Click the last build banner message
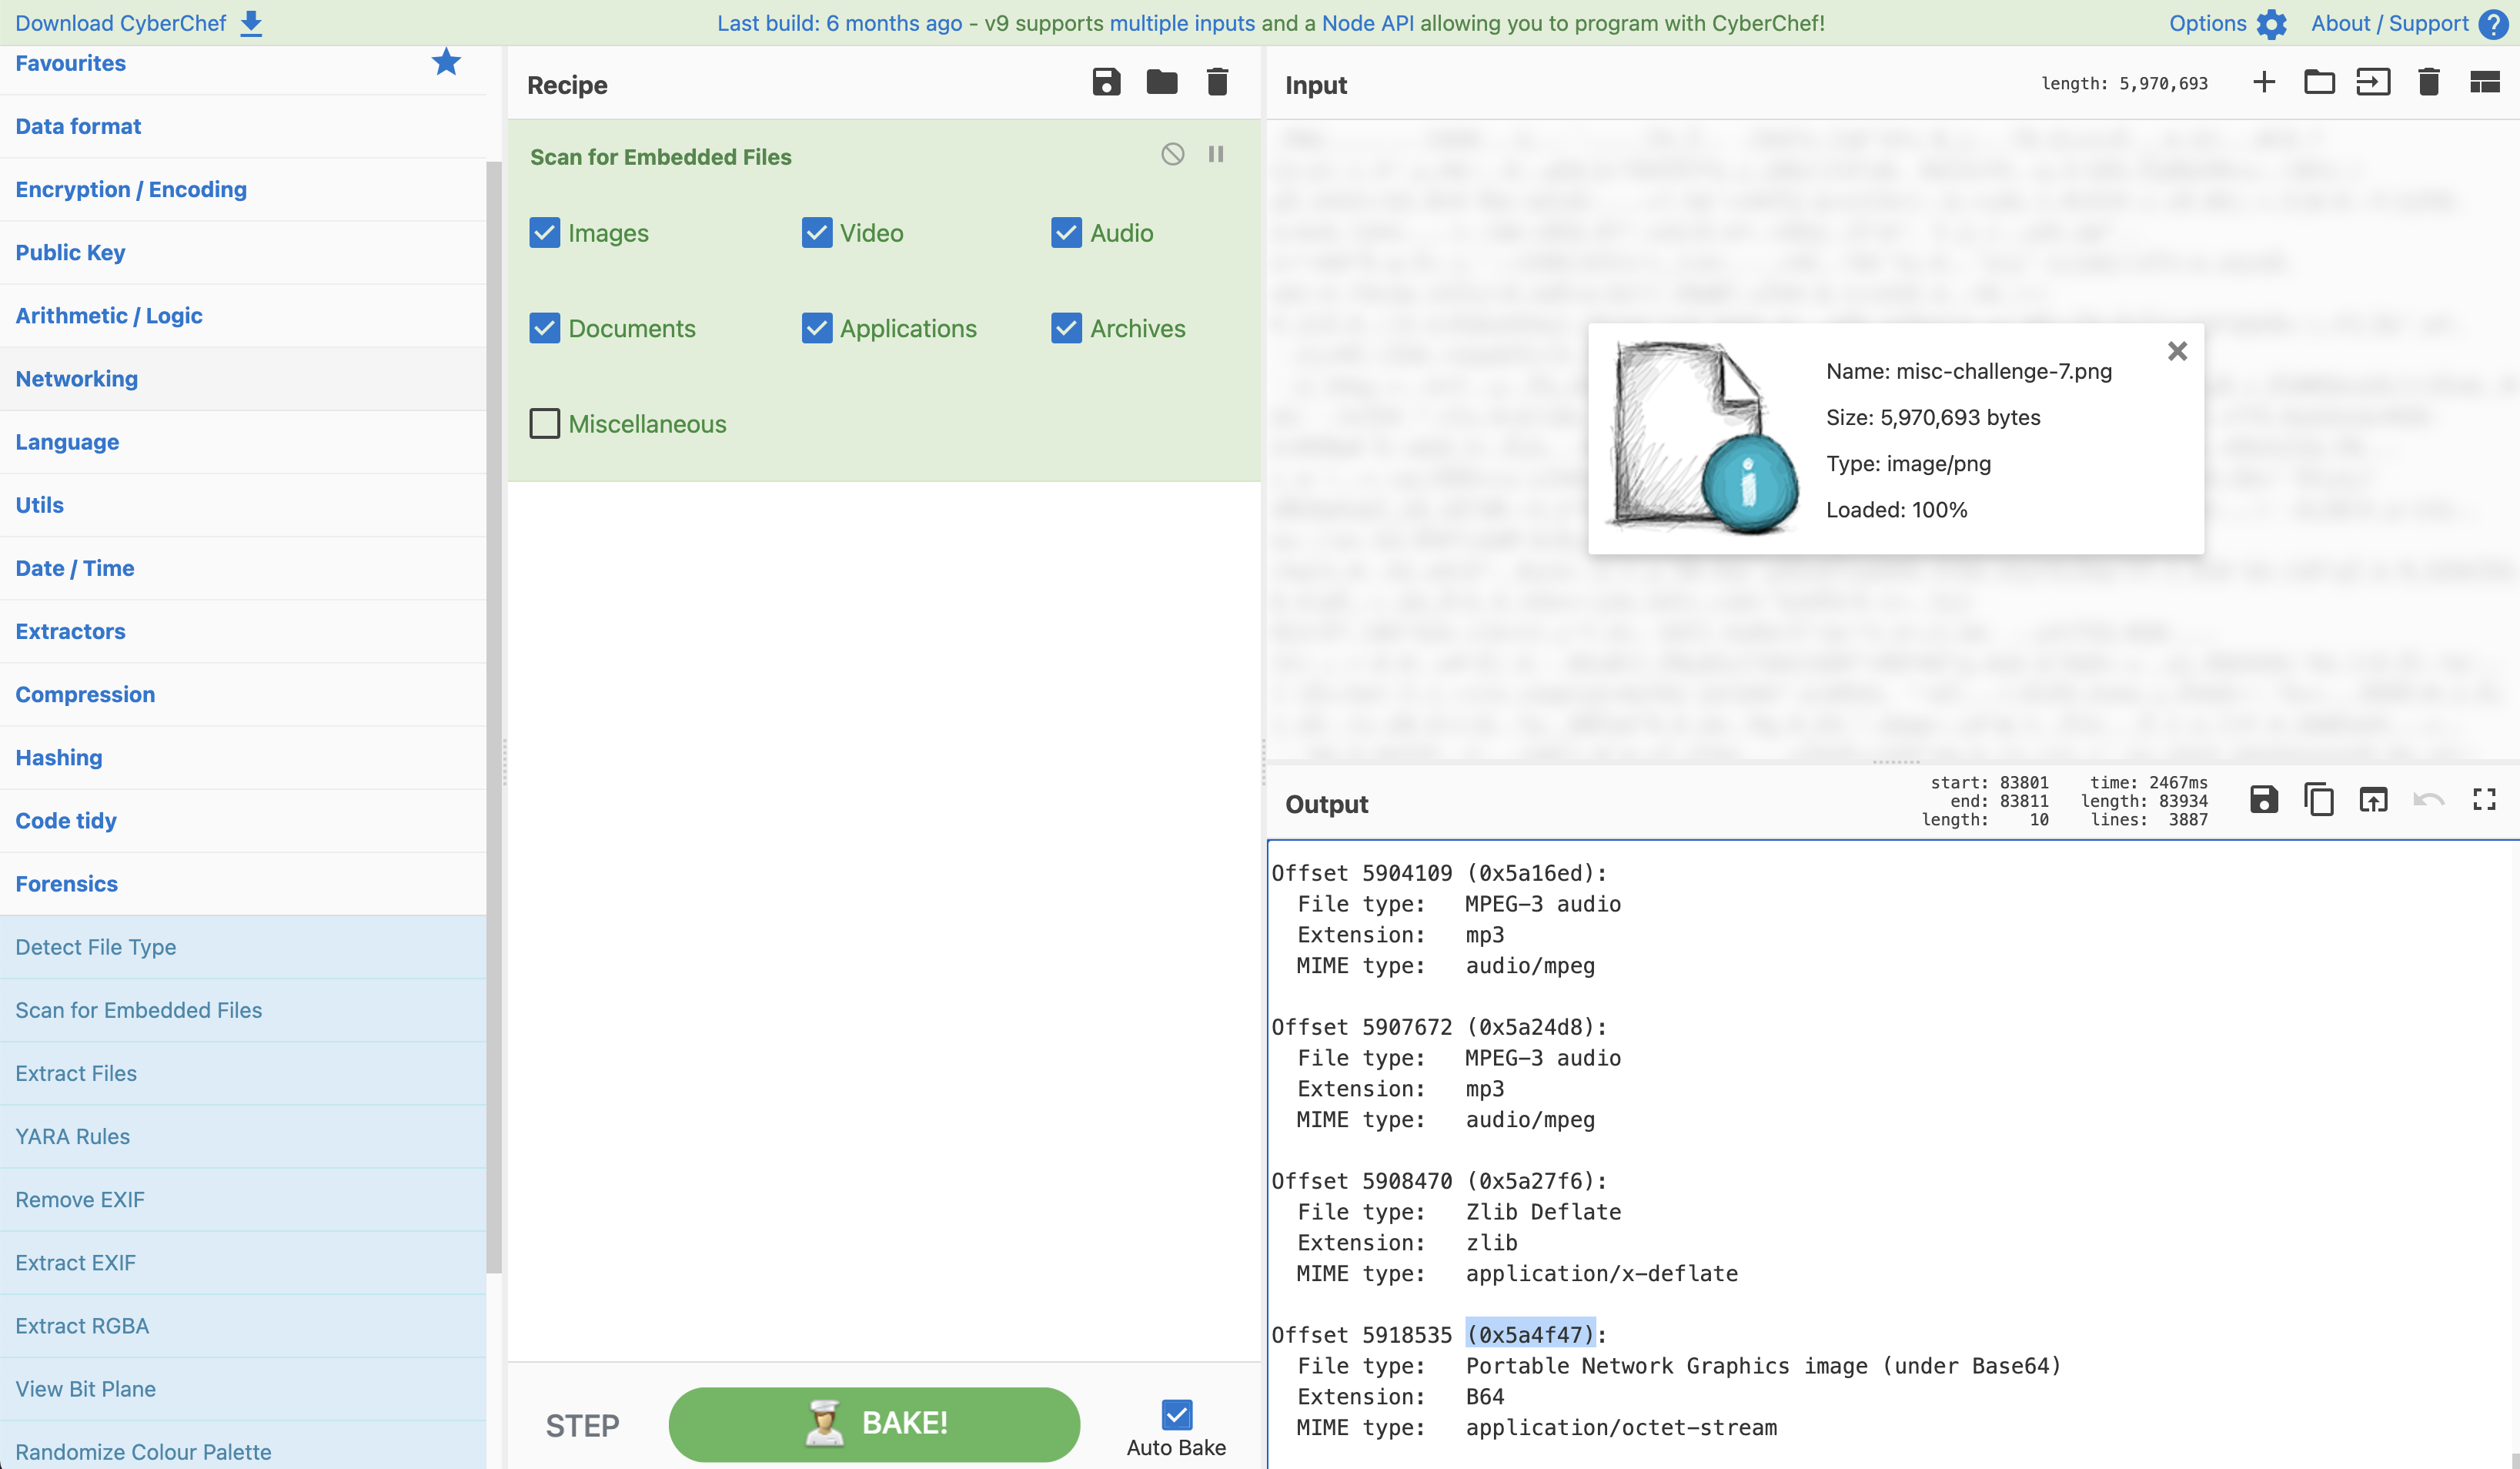Viewport: 2520px width, 1469px height. (1270, 23)
